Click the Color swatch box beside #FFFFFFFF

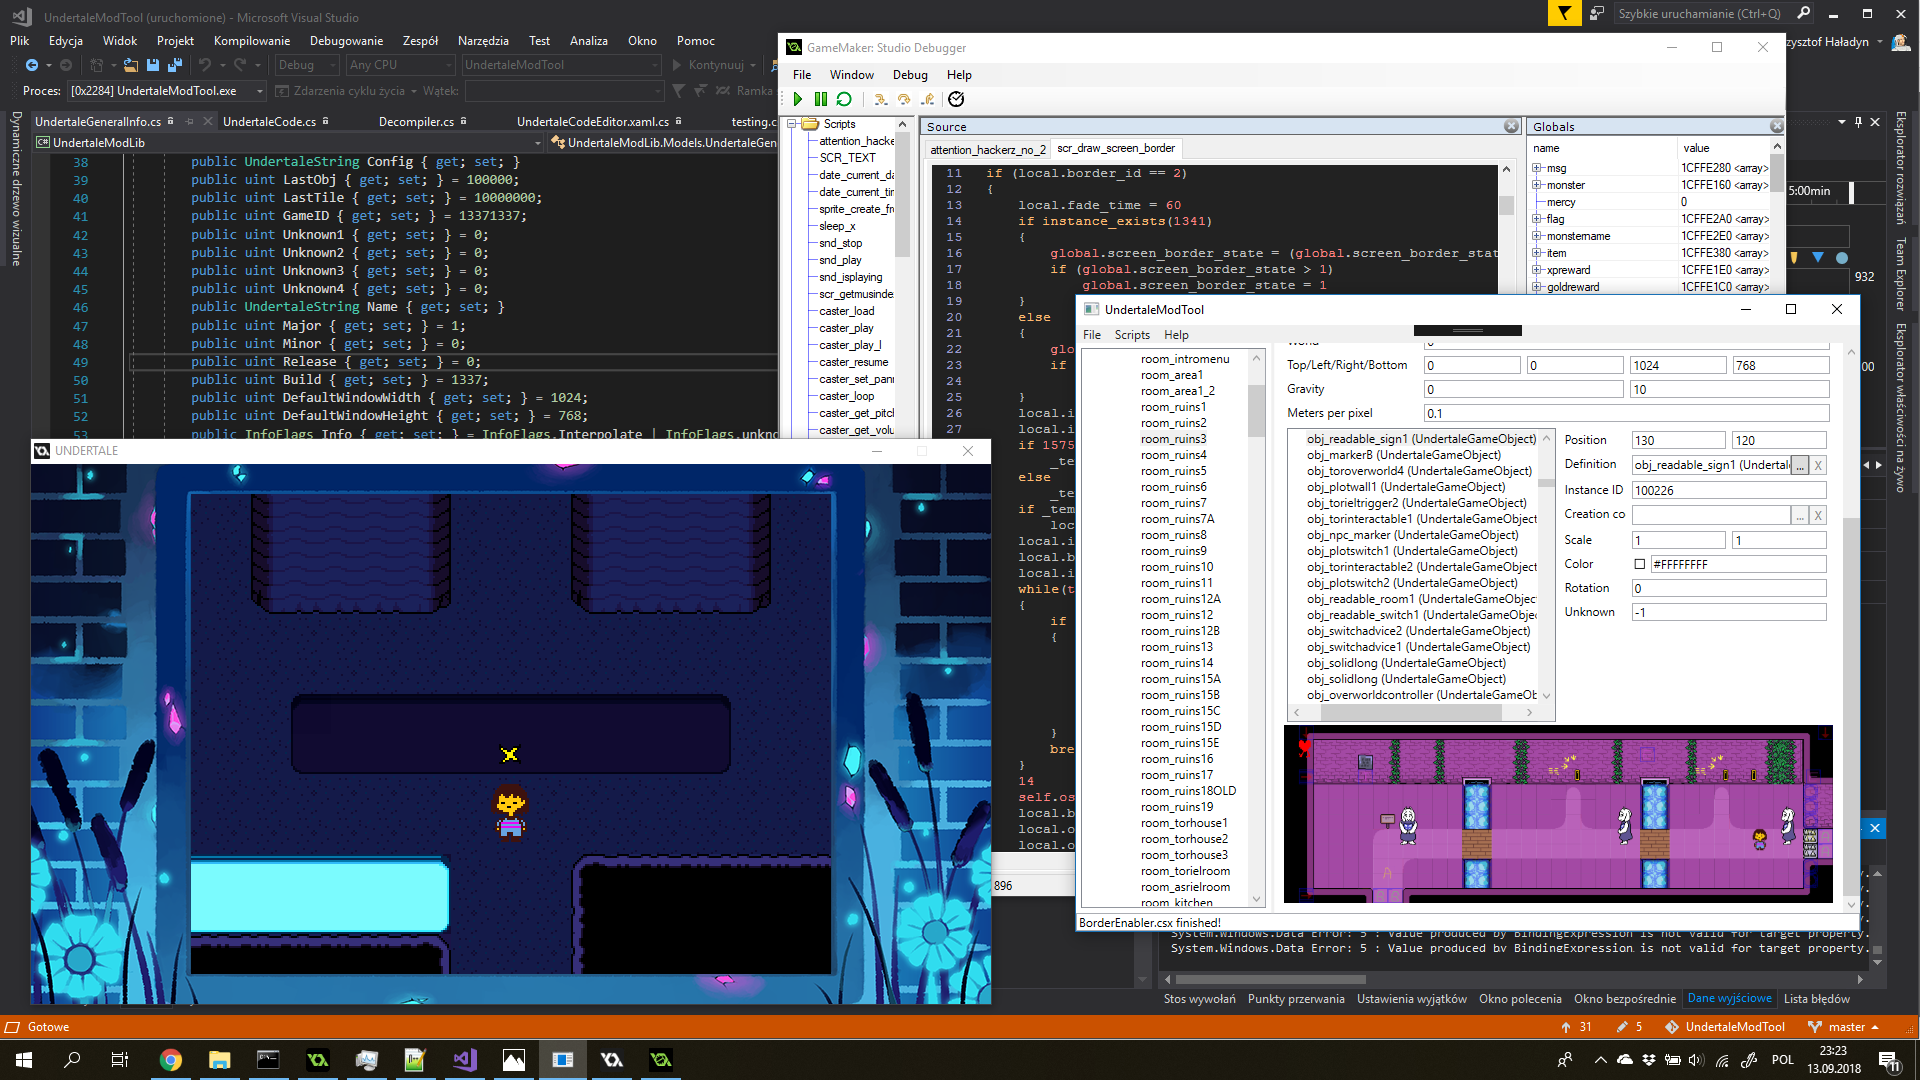pyautogui.click(x=1639, y=564)
